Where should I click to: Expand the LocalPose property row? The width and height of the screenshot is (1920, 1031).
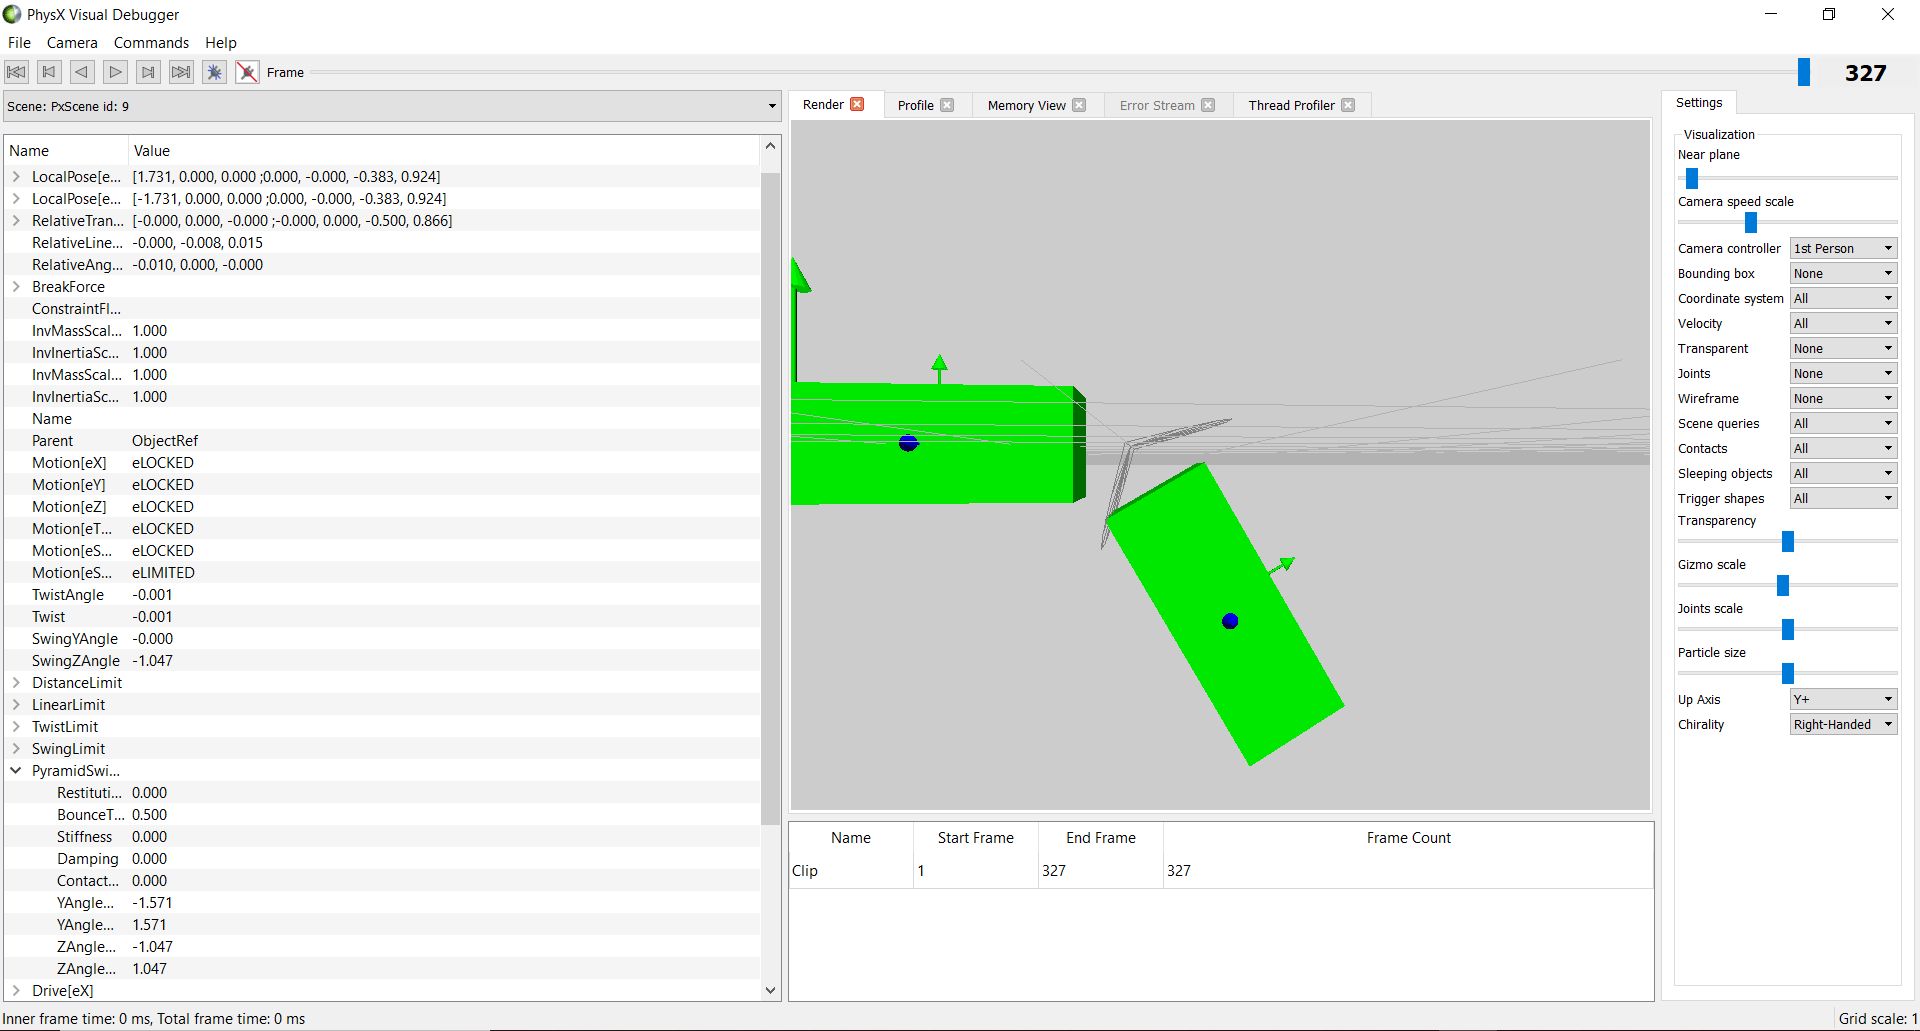point(15,176)
